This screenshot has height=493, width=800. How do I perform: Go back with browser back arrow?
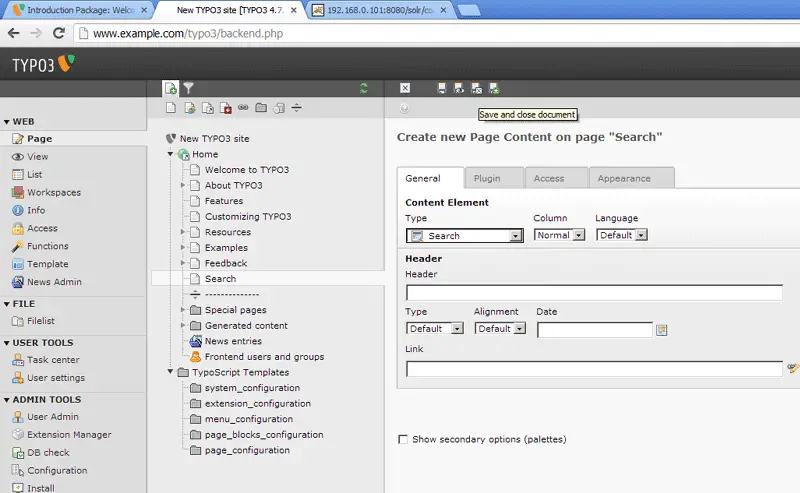[x=14, y=33]
